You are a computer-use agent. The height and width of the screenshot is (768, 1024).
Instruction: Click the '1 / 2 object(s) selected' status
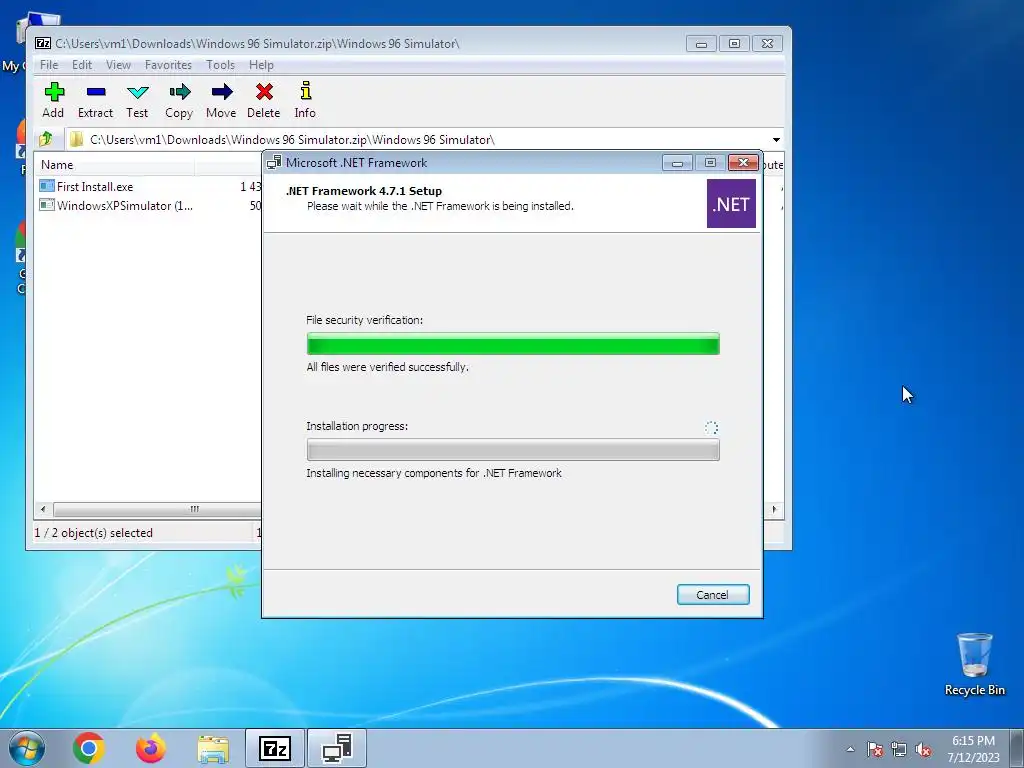(x=93, y=532)
